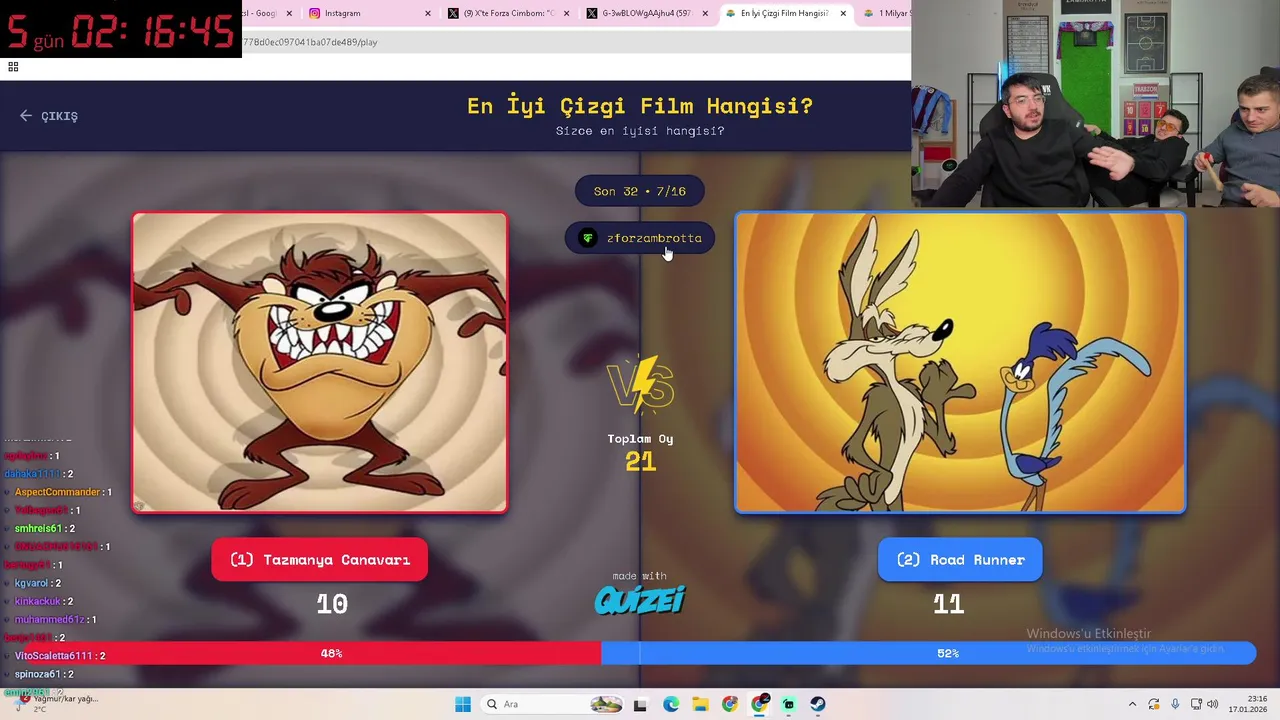
Task: Open the network tray icon
Action: 1197,704
